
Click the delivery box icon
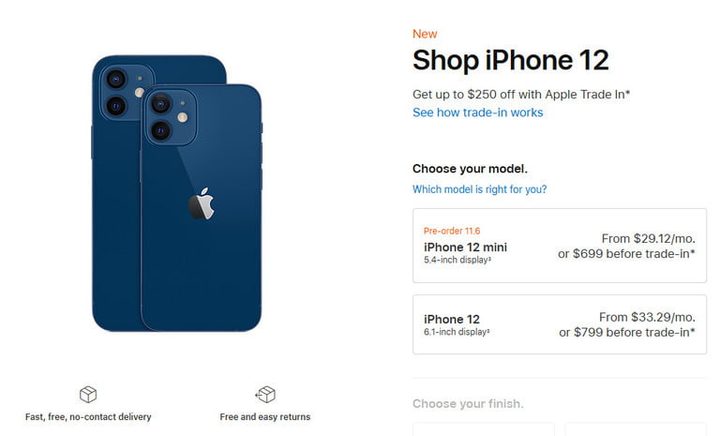click(x=88, y=394)
